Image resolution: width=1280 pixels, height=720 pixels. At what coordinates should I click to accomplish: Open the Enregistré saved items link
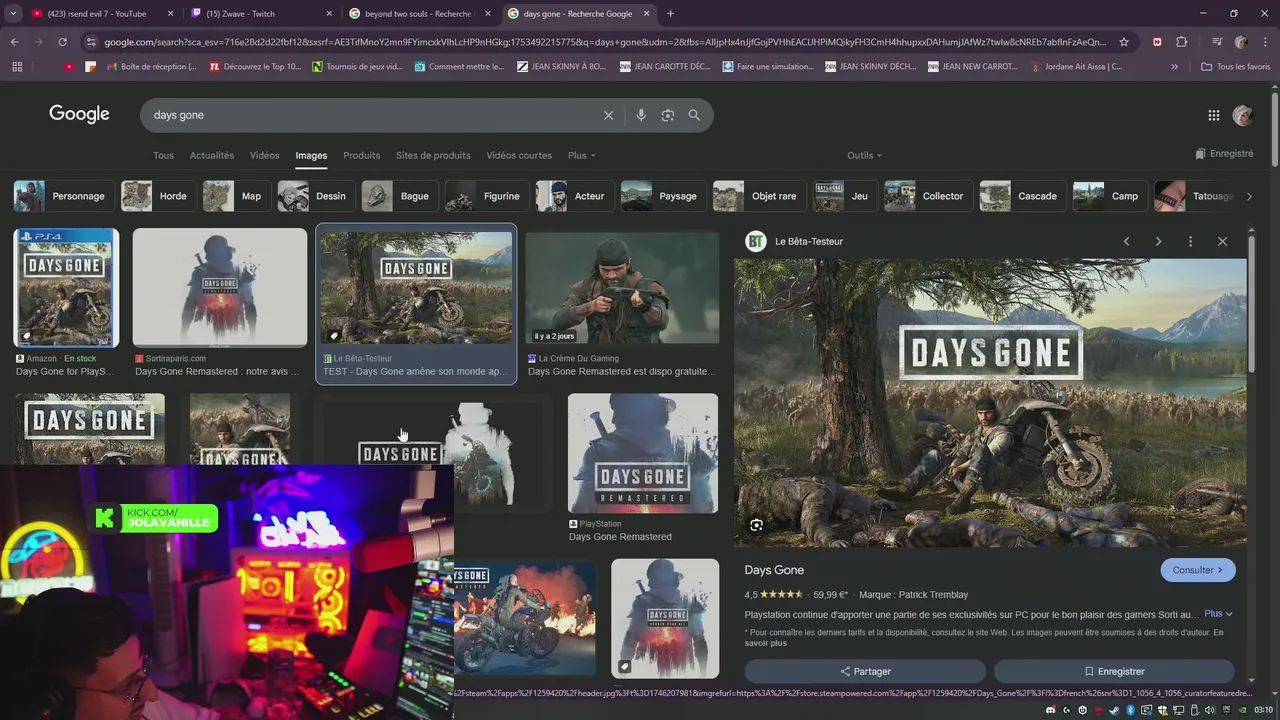click(x=1224, y=154)
